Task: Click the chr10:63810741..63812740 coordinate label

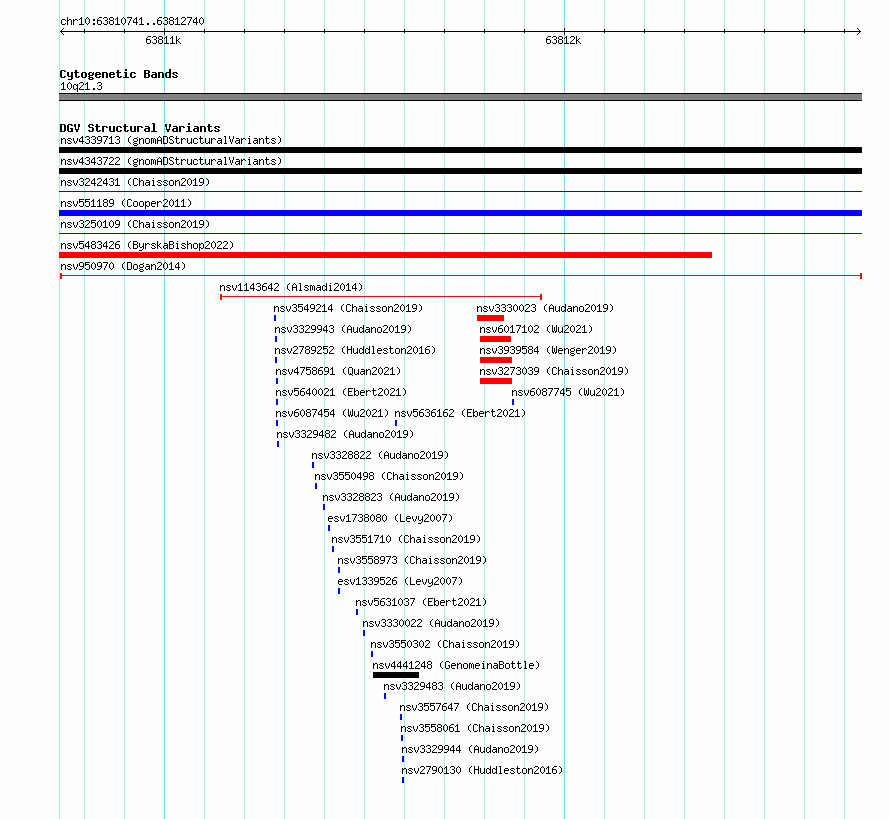Action: (132, 21)
